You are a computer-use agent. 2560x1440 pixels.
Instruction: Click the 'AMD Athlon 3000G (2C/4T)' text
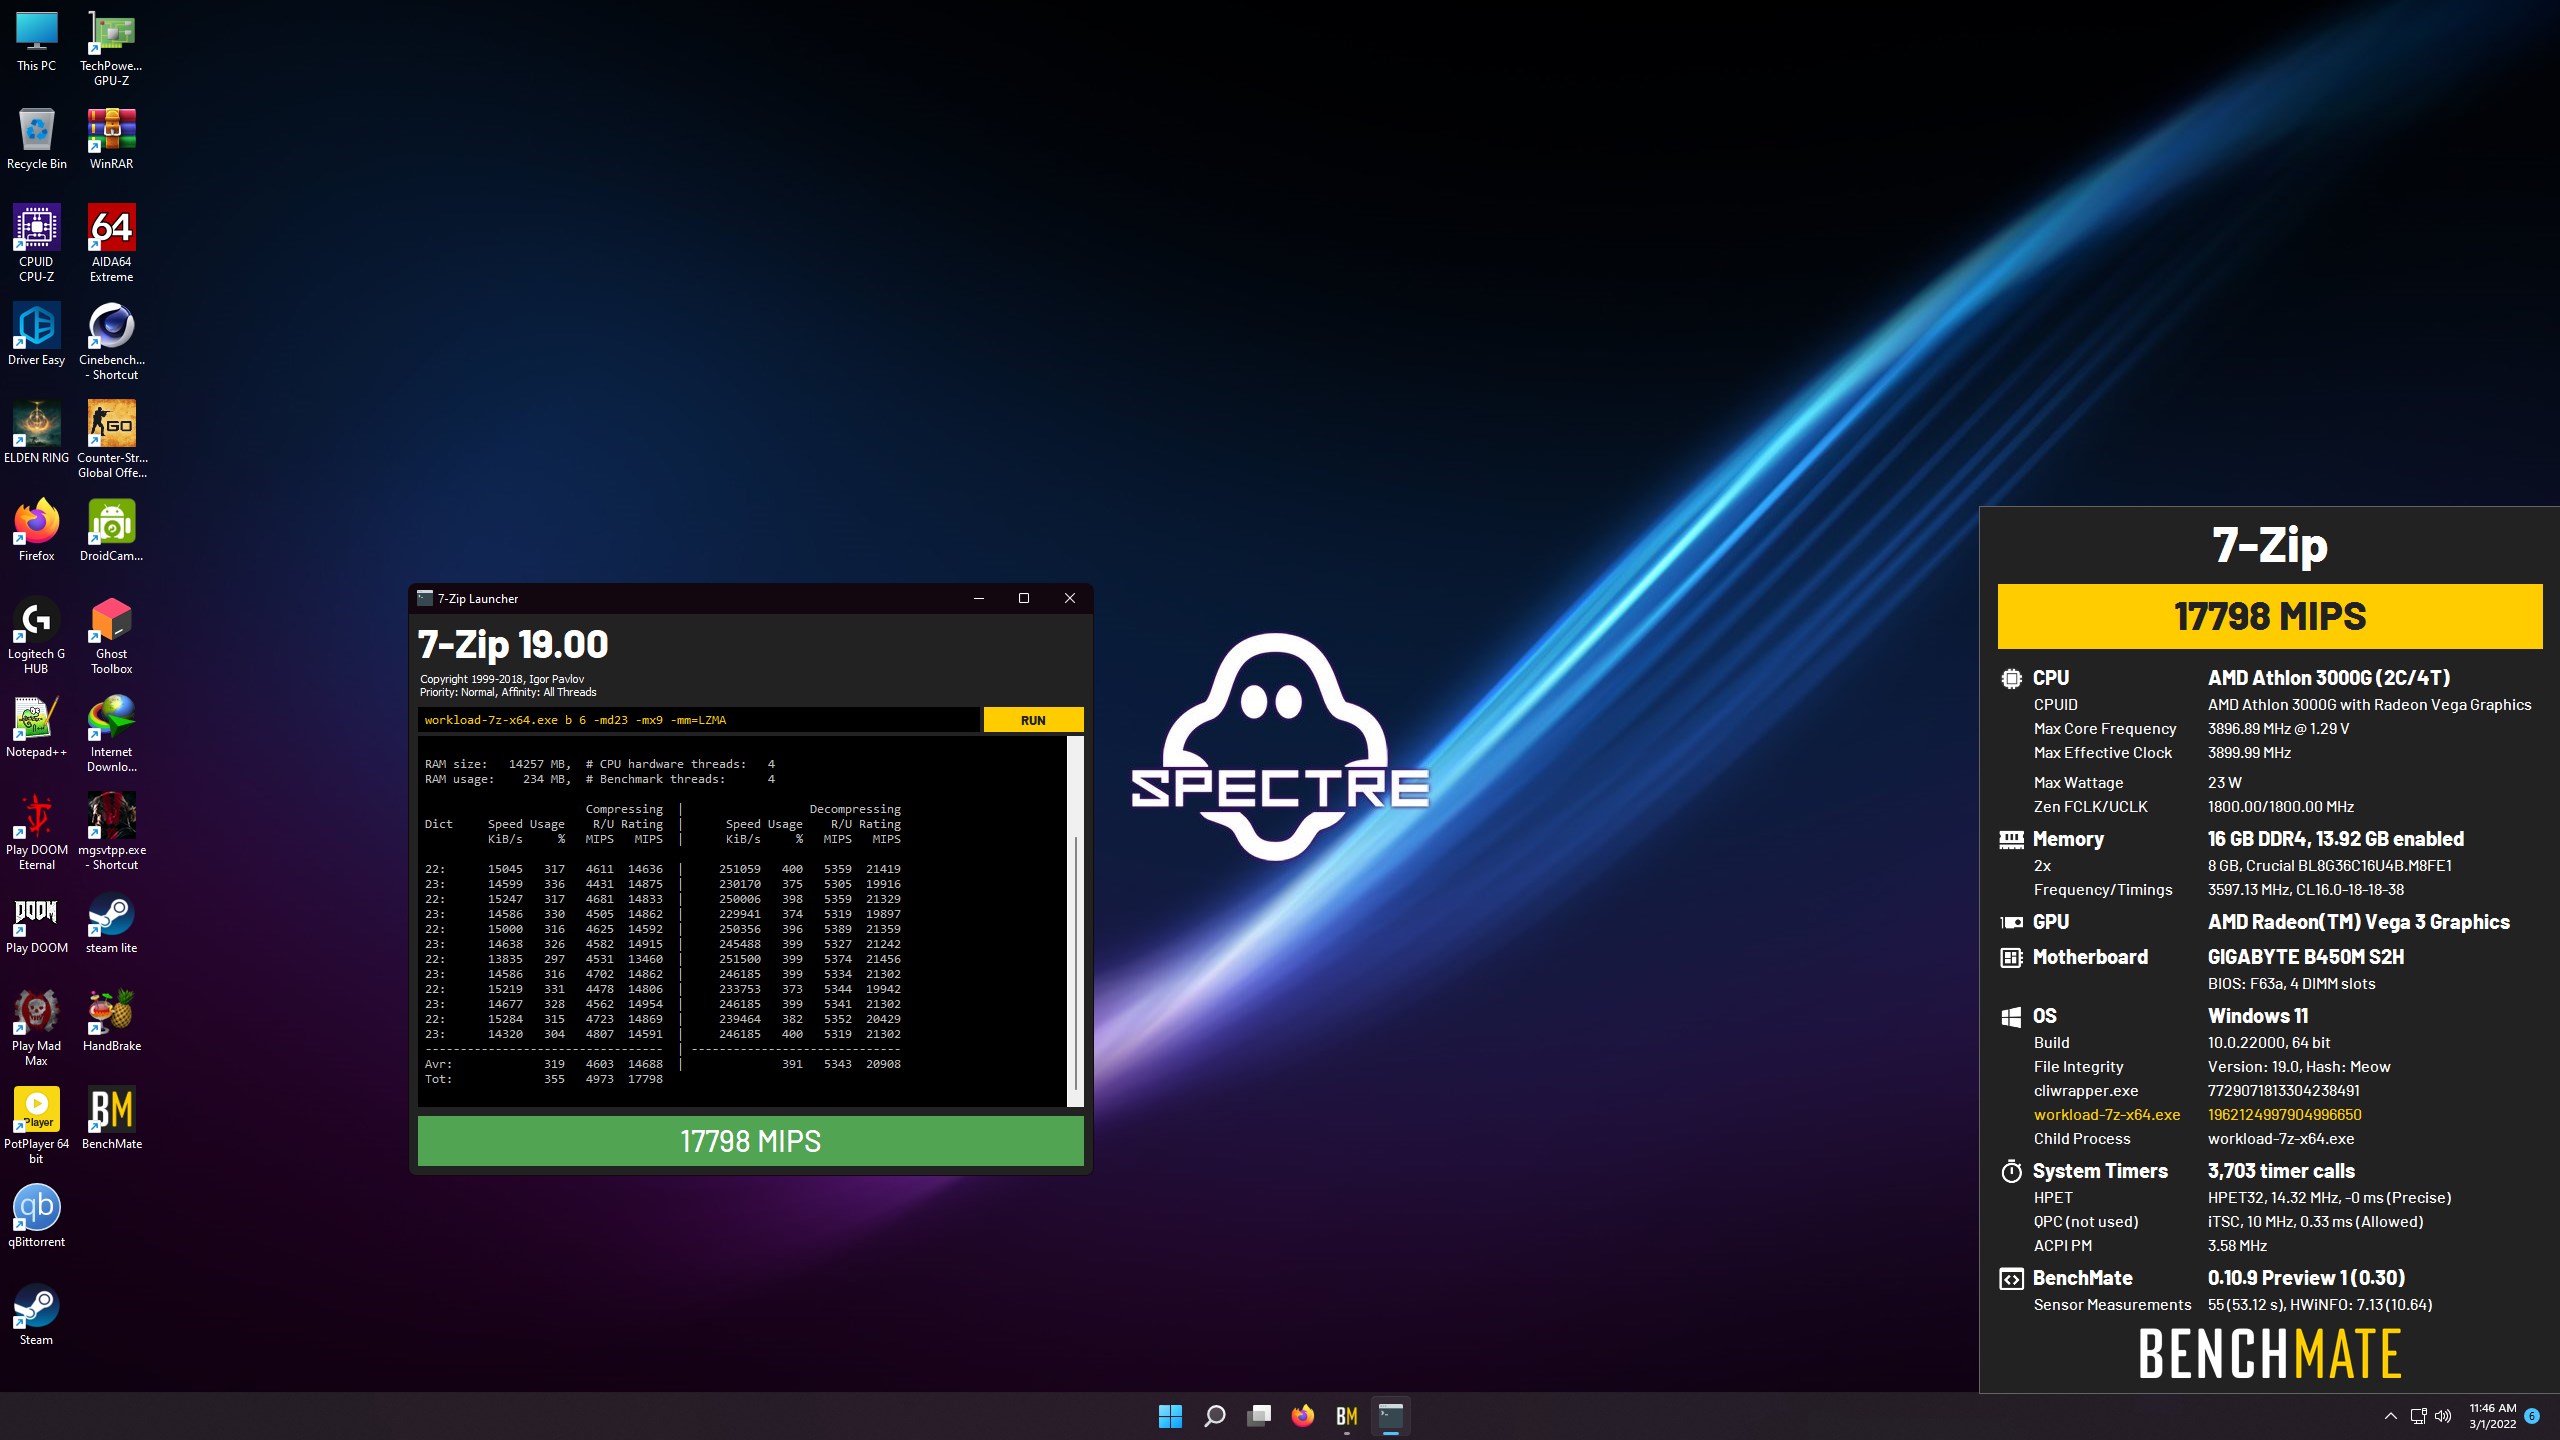2329,678
